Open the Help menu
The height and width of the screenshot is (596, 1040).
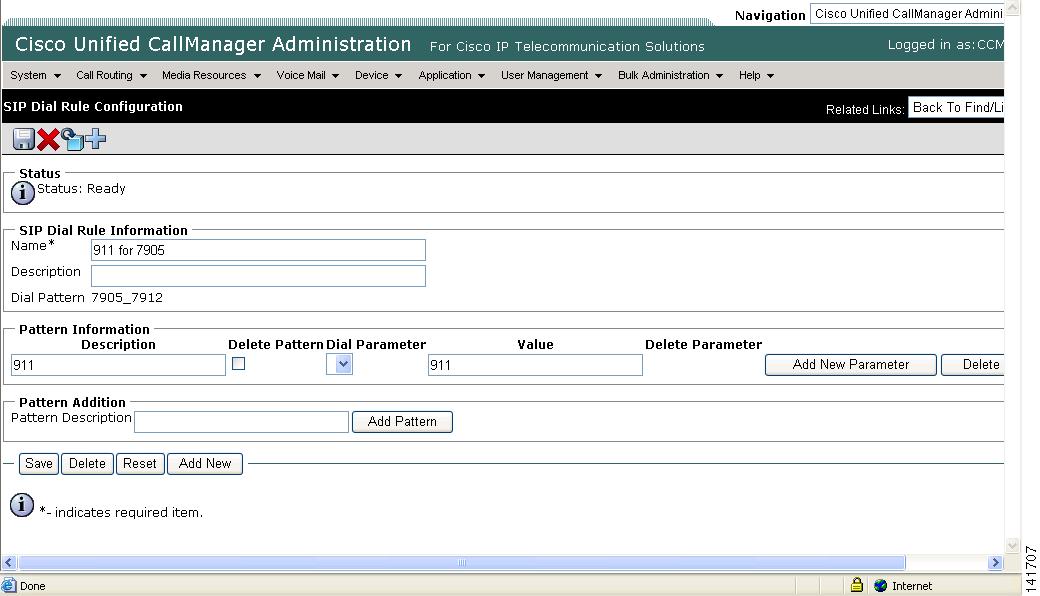pos(756,76)
